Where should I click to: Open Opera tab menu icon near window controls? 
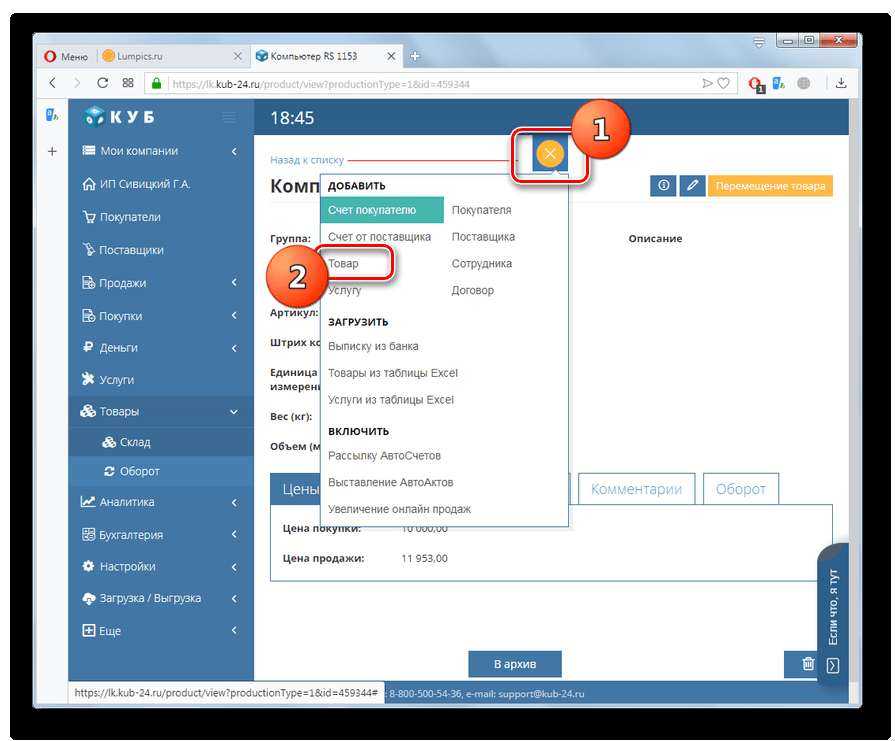(x=759, y=43)
